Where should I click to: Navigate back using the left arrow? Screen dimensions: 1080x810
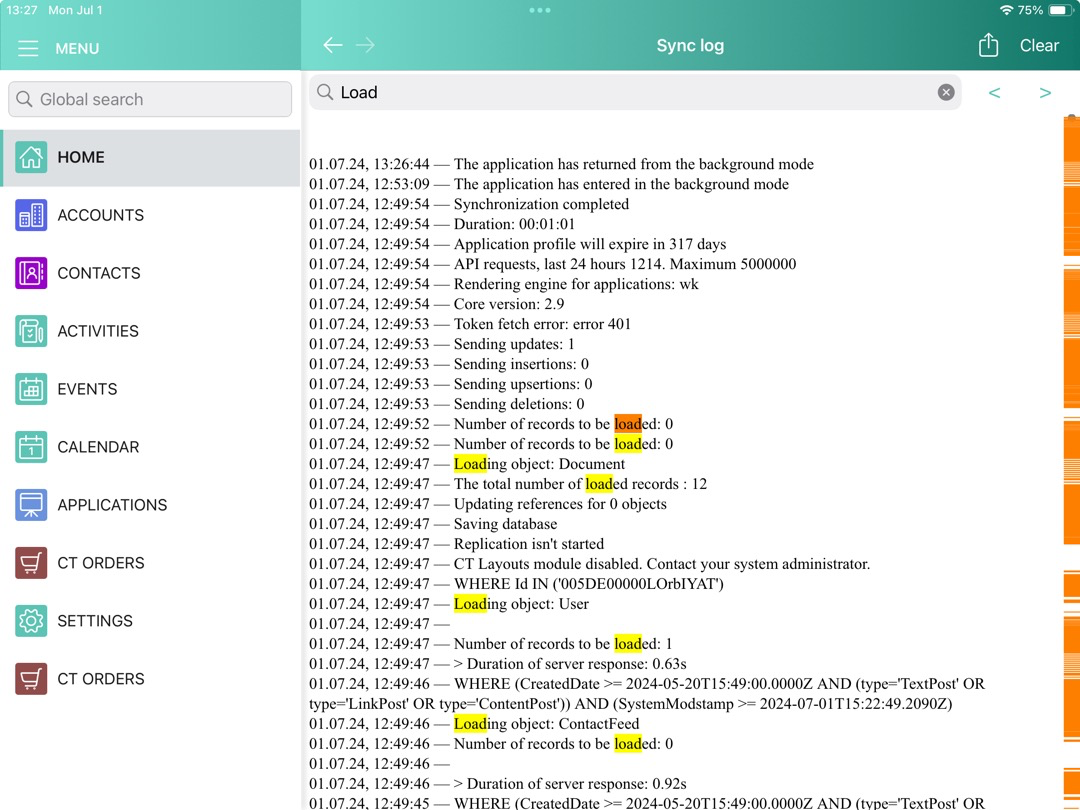pyautogui.click(x=332, y=45)
